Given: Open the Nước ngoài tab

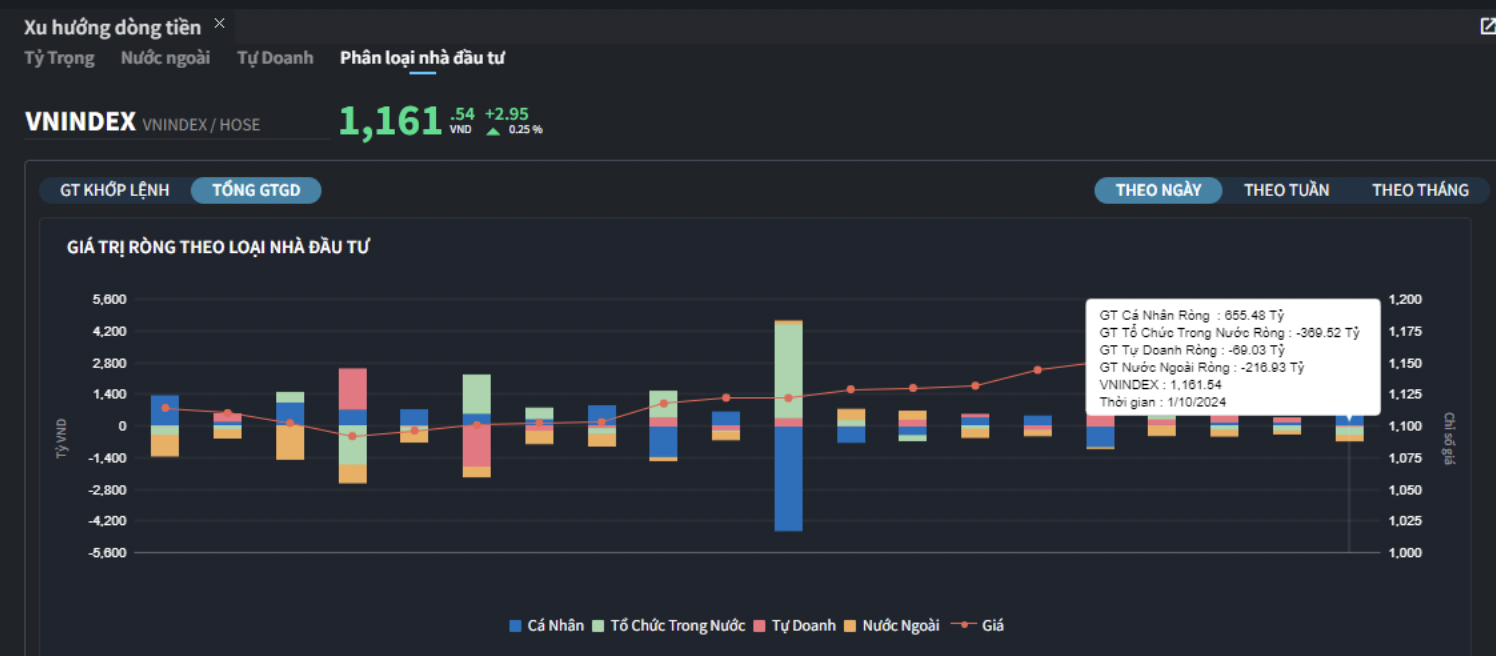Looking at the screenshot, I should point(165,58).
